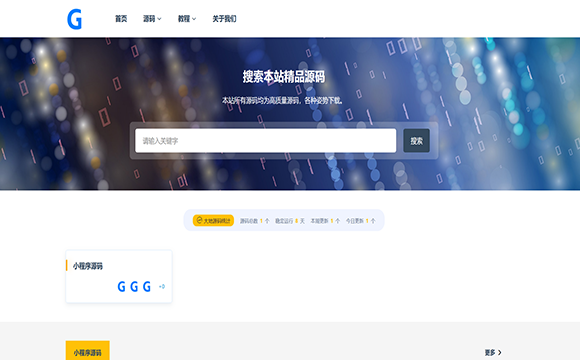Open the 小程序源码 category card title
580x360 pixels.
point(88,266)
